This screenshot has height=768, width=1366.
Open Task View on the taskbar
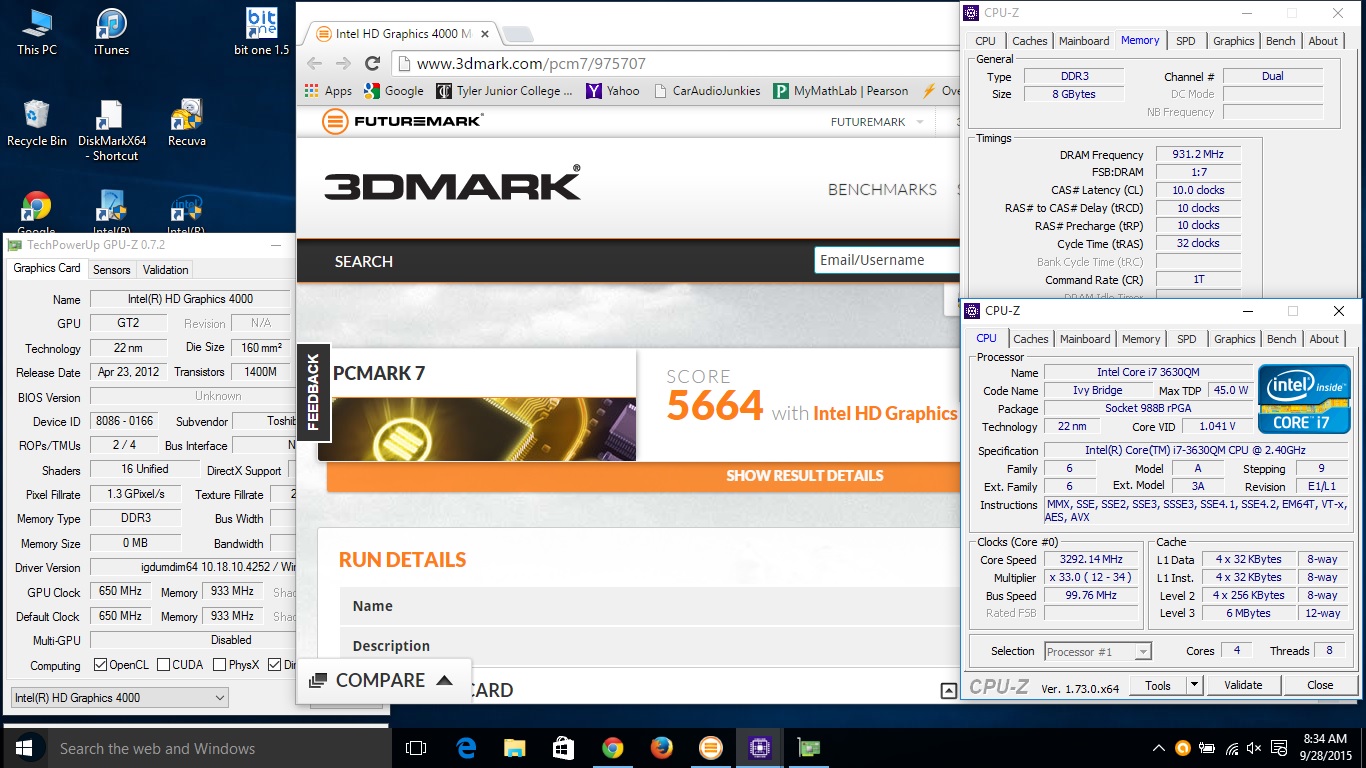tap(416, 748)
